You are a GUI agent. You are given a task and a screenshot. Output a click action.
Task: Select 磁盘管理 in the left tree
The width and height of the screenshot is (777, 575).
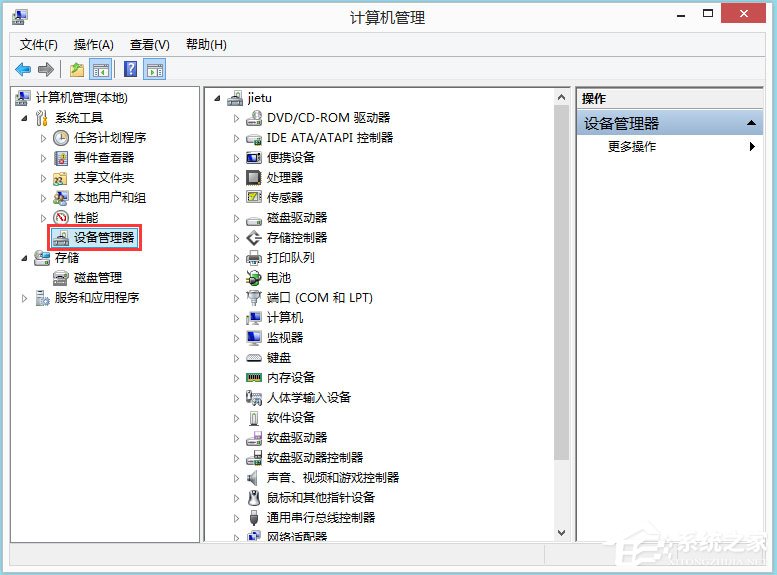tap(98, 278)
